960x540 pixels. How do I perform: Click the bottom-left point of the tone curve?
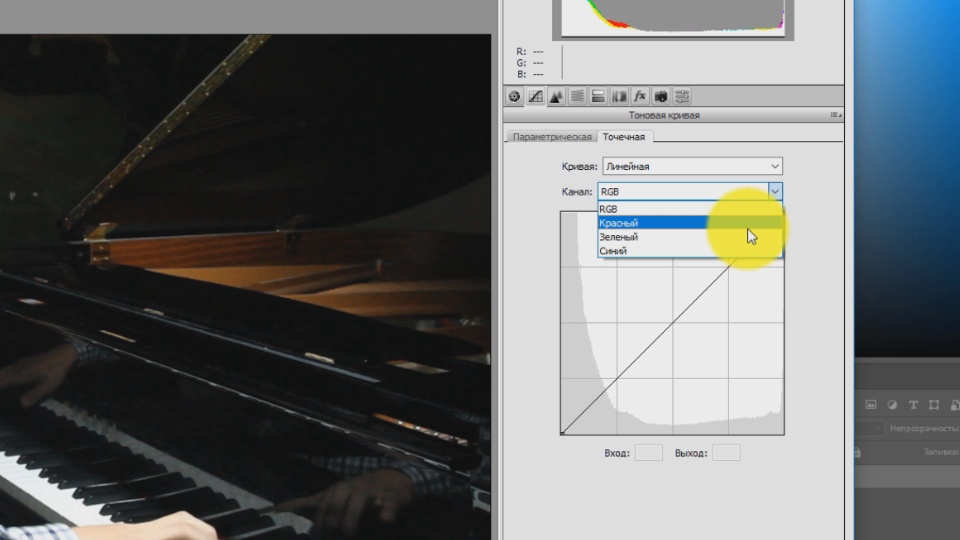[x=562, y=433]
